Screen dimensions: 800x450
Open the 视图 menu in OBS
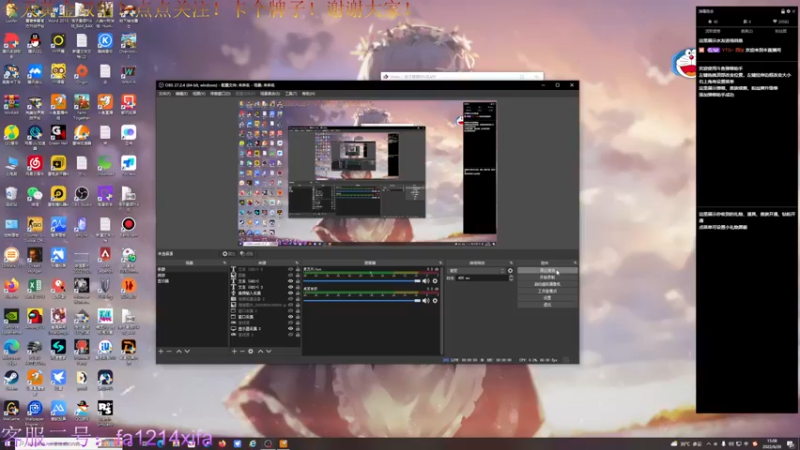click(x=198, y=94)
